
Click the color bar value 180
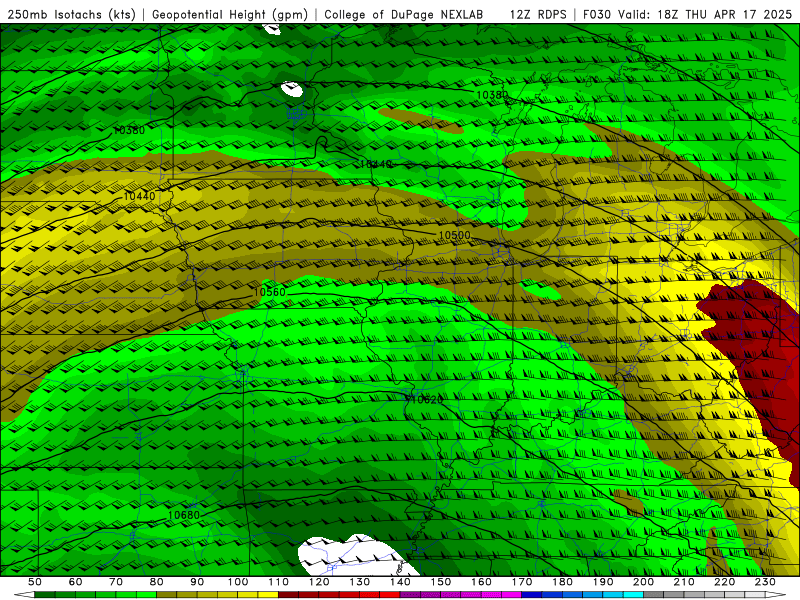[x=562, y=582]
